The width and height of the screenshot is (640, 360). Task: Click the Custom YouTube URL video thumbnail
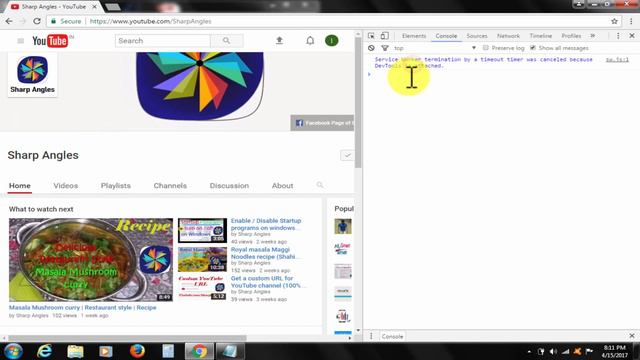(202, 288)
